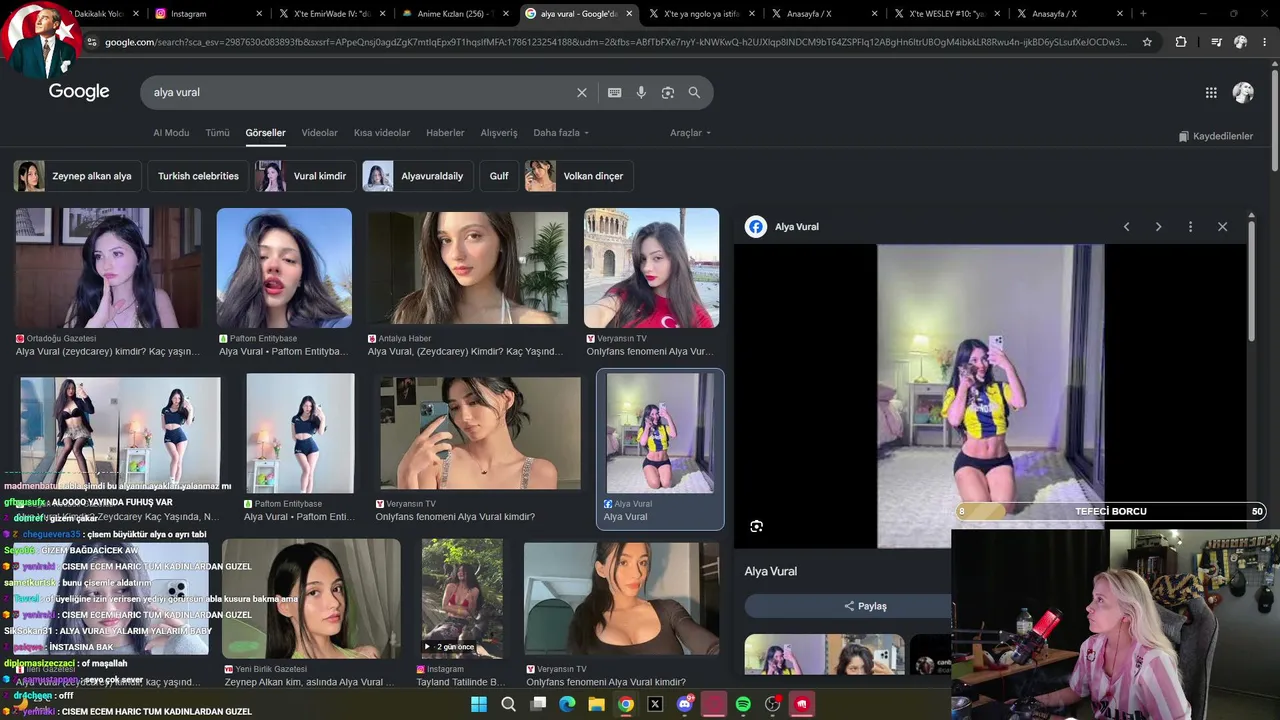Open OBS Studio from the taskbar
This screenshot has height=720, width=1280.
[x=772, y=704]
